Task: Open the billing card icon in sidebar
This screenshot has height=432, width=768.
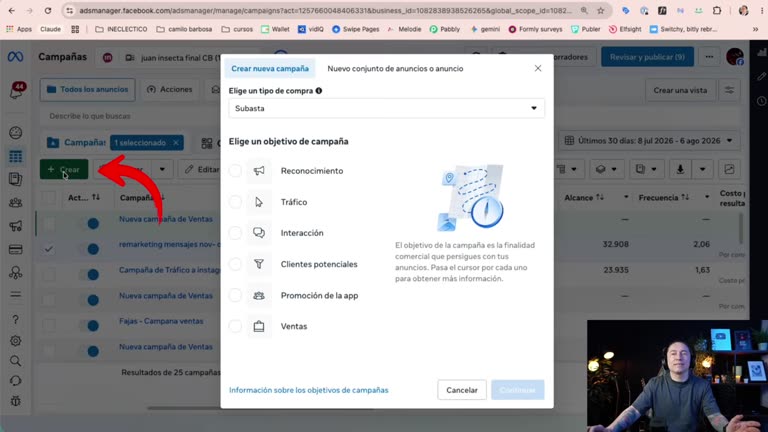Action: click(16, 249)
